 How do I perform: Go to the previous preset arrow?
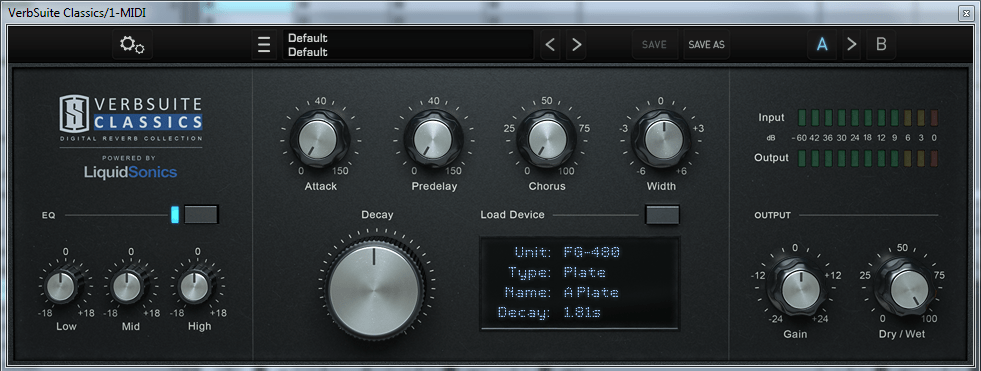pos(550,44)
